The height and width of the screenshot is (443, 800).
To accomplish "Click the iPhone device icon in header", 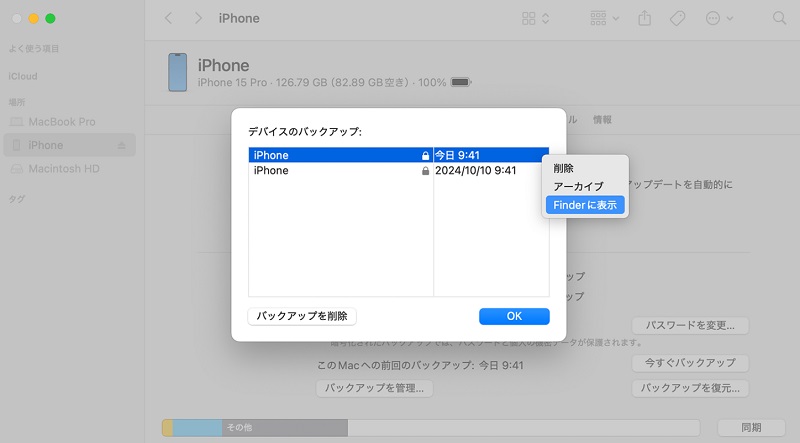I will coord(178,72).
